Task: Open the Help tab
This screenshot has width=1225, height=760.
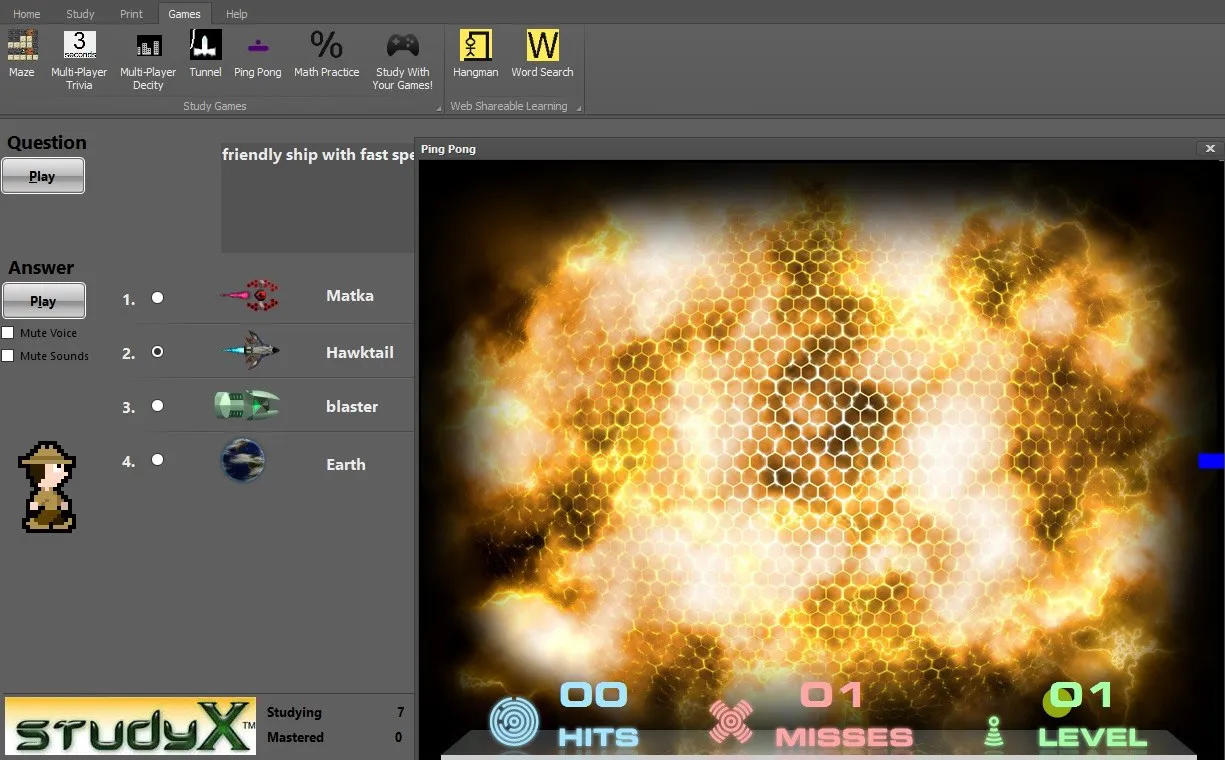Action: click(x=237, y=14)
